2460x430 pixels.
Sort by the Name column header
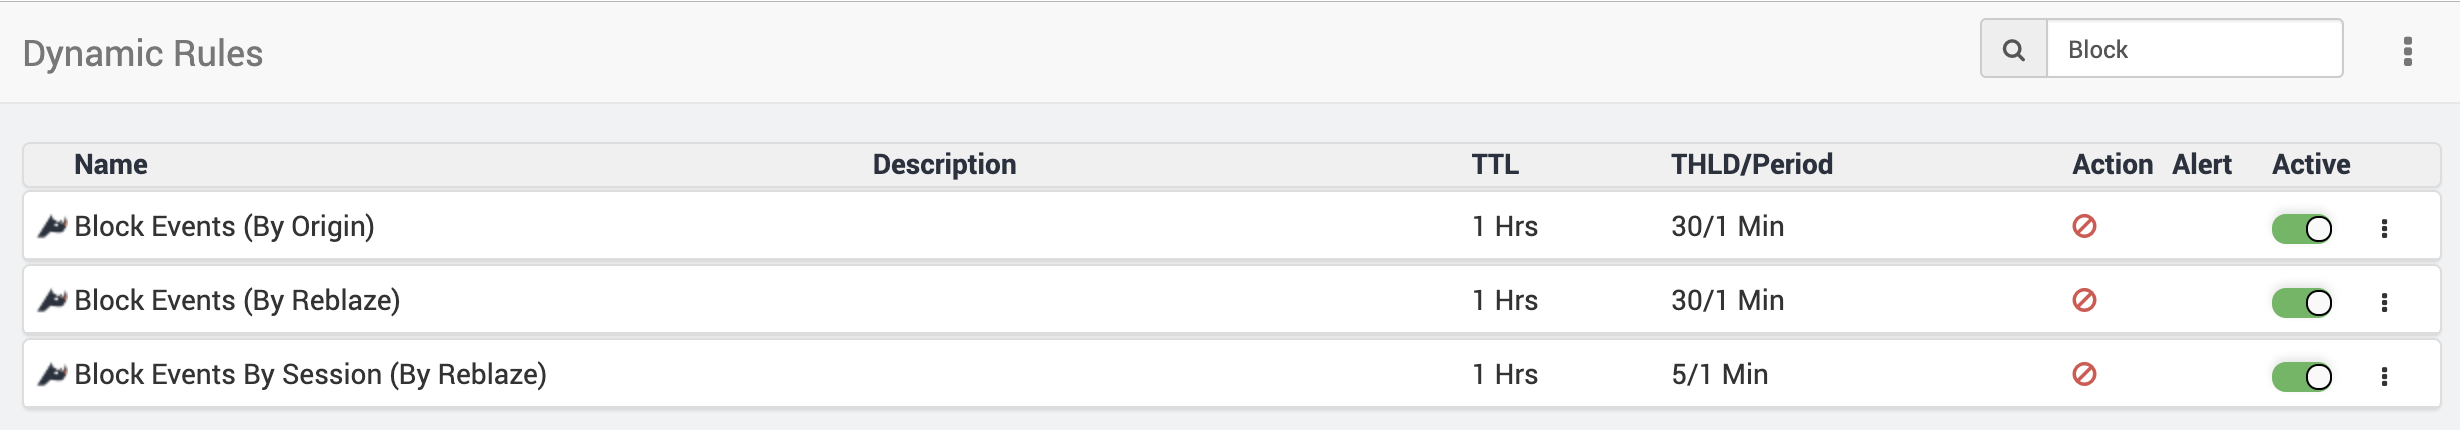coord(111,164)
